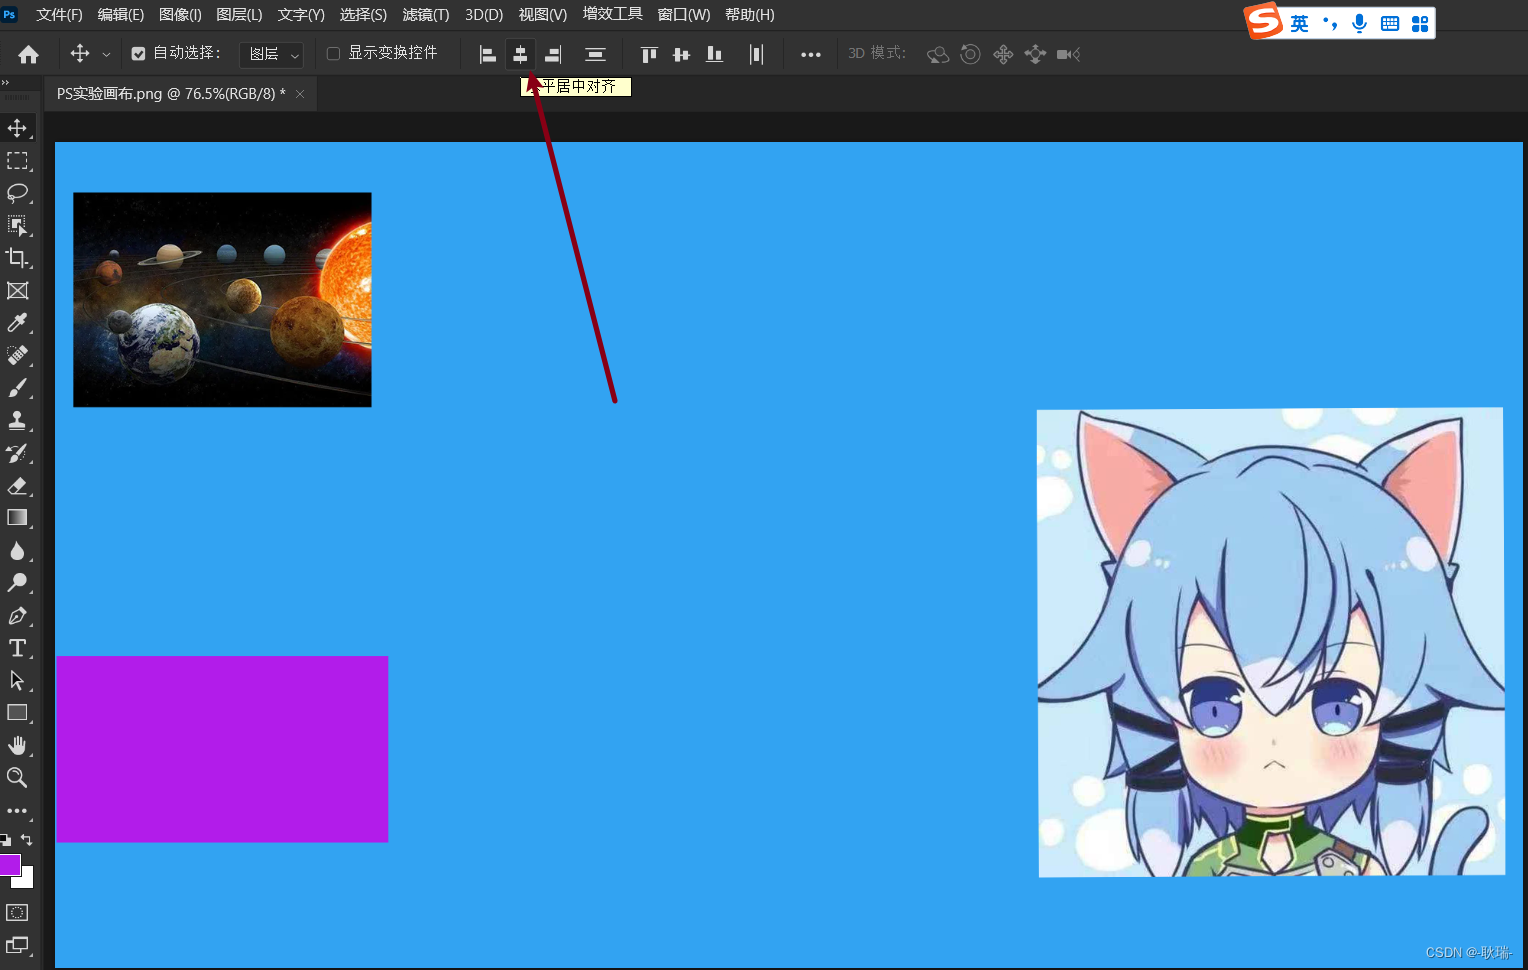Align horizontal centers button
1528x970 pixels.
point(520,54)
